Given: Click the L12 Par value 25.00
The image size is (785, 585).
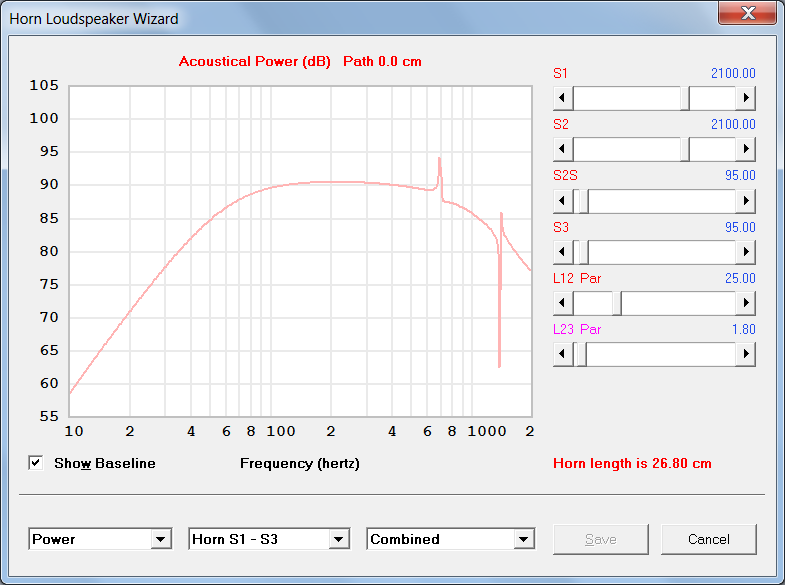Looking at the screenshot, I should tap(740, 279).
